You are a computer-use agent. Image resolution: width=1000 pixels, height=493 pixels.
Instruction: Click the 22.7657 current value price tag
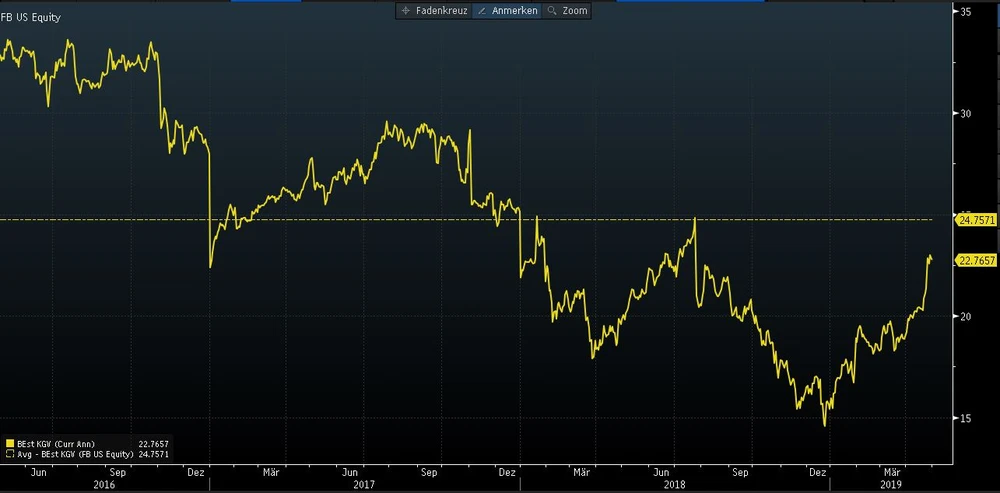coord(977,260)
